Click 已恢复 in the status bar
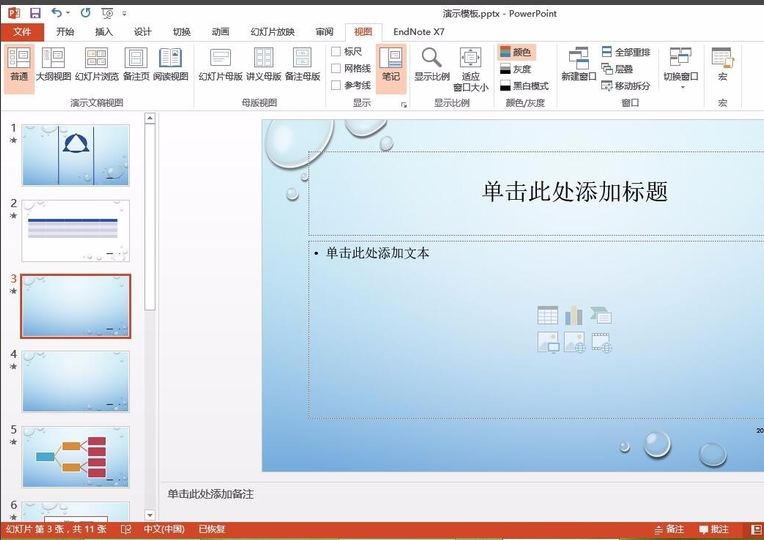 211,529
